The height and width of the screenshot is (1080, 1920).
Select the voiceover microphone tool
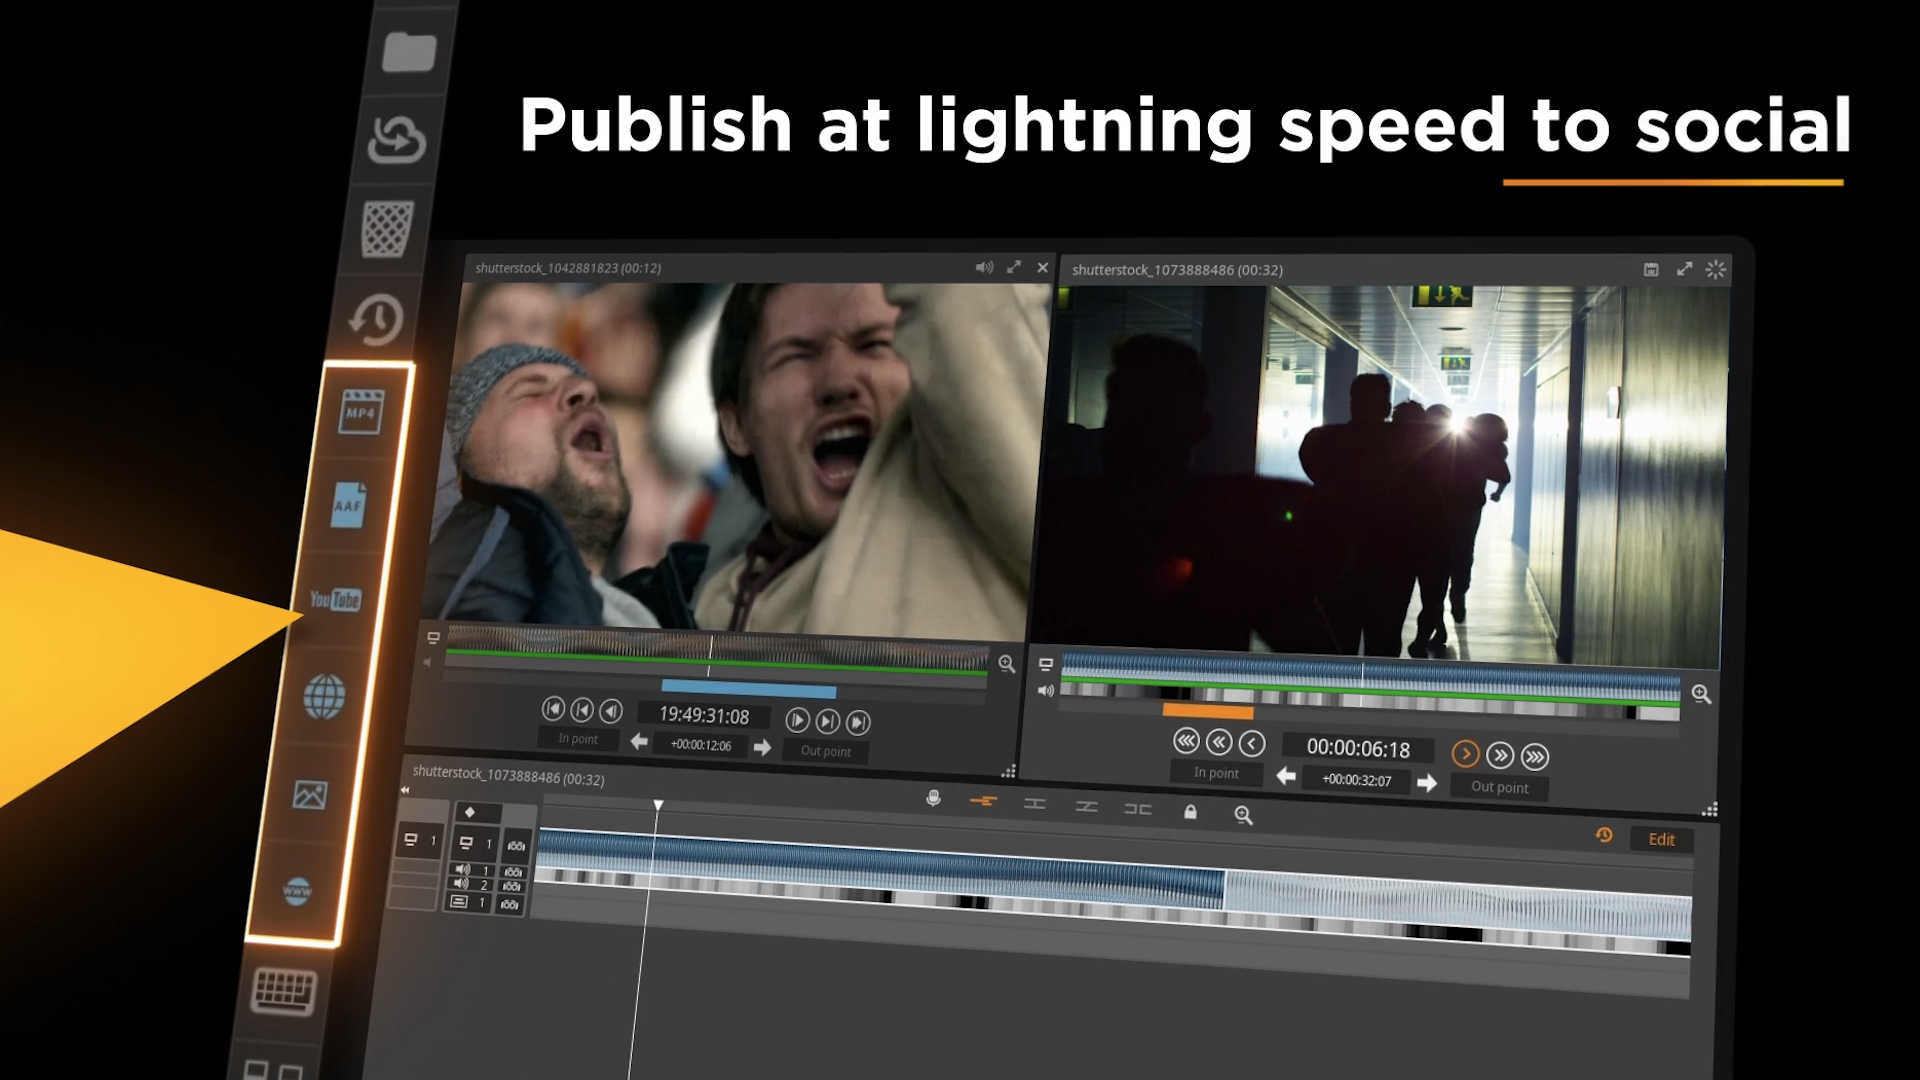pyautogui.click(x=933, y=800)
